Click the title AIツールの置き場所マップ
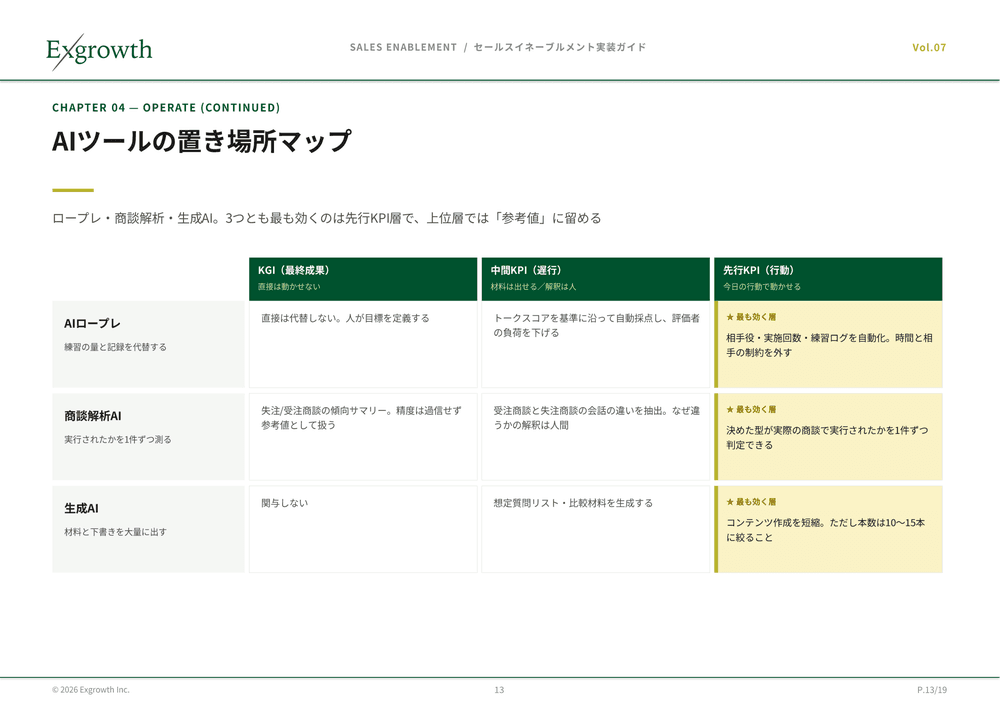This screenshot has width=1000, height=708. pyautogui.click(x=202, y=141)
